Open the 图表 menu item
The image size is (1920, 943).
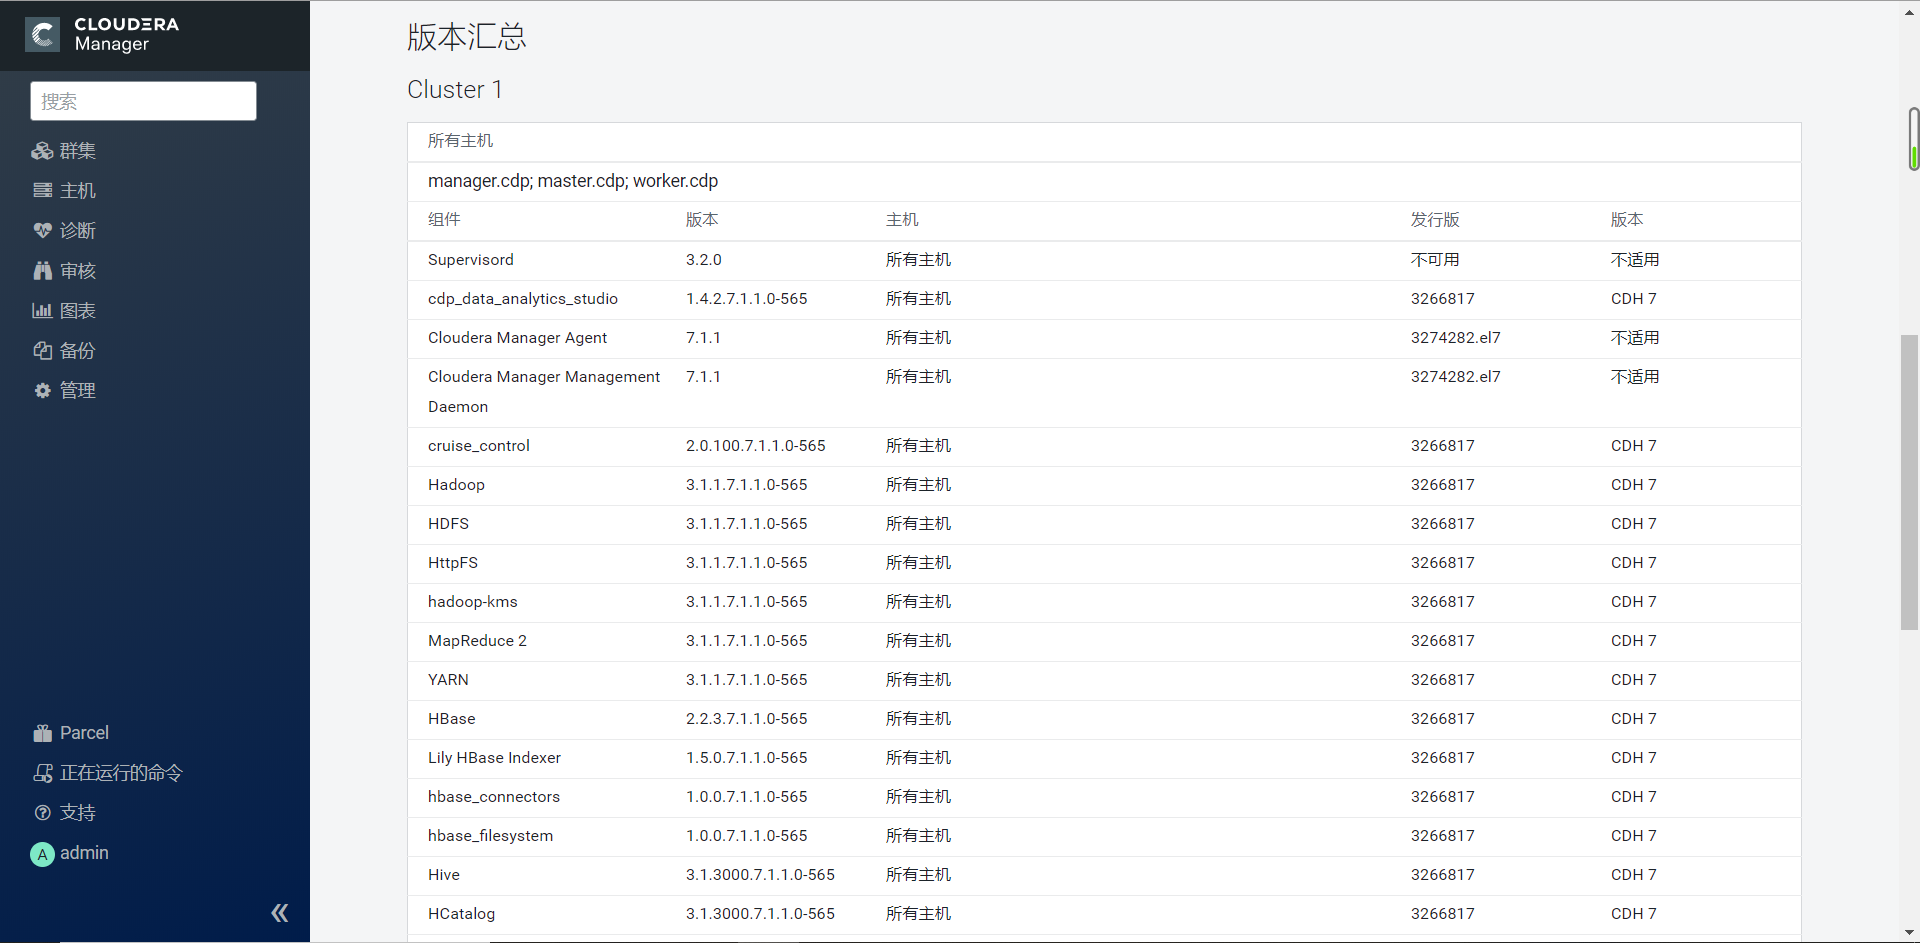[78, 311]
